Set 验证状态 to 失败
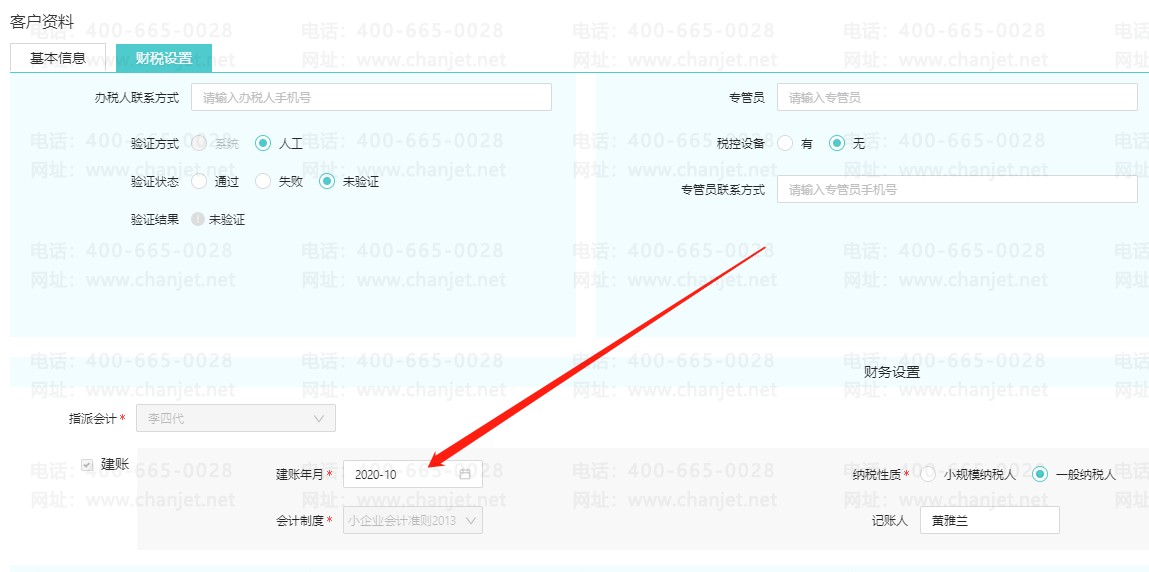The width and height of the screenshot is (1149, 572). [263, 182]
